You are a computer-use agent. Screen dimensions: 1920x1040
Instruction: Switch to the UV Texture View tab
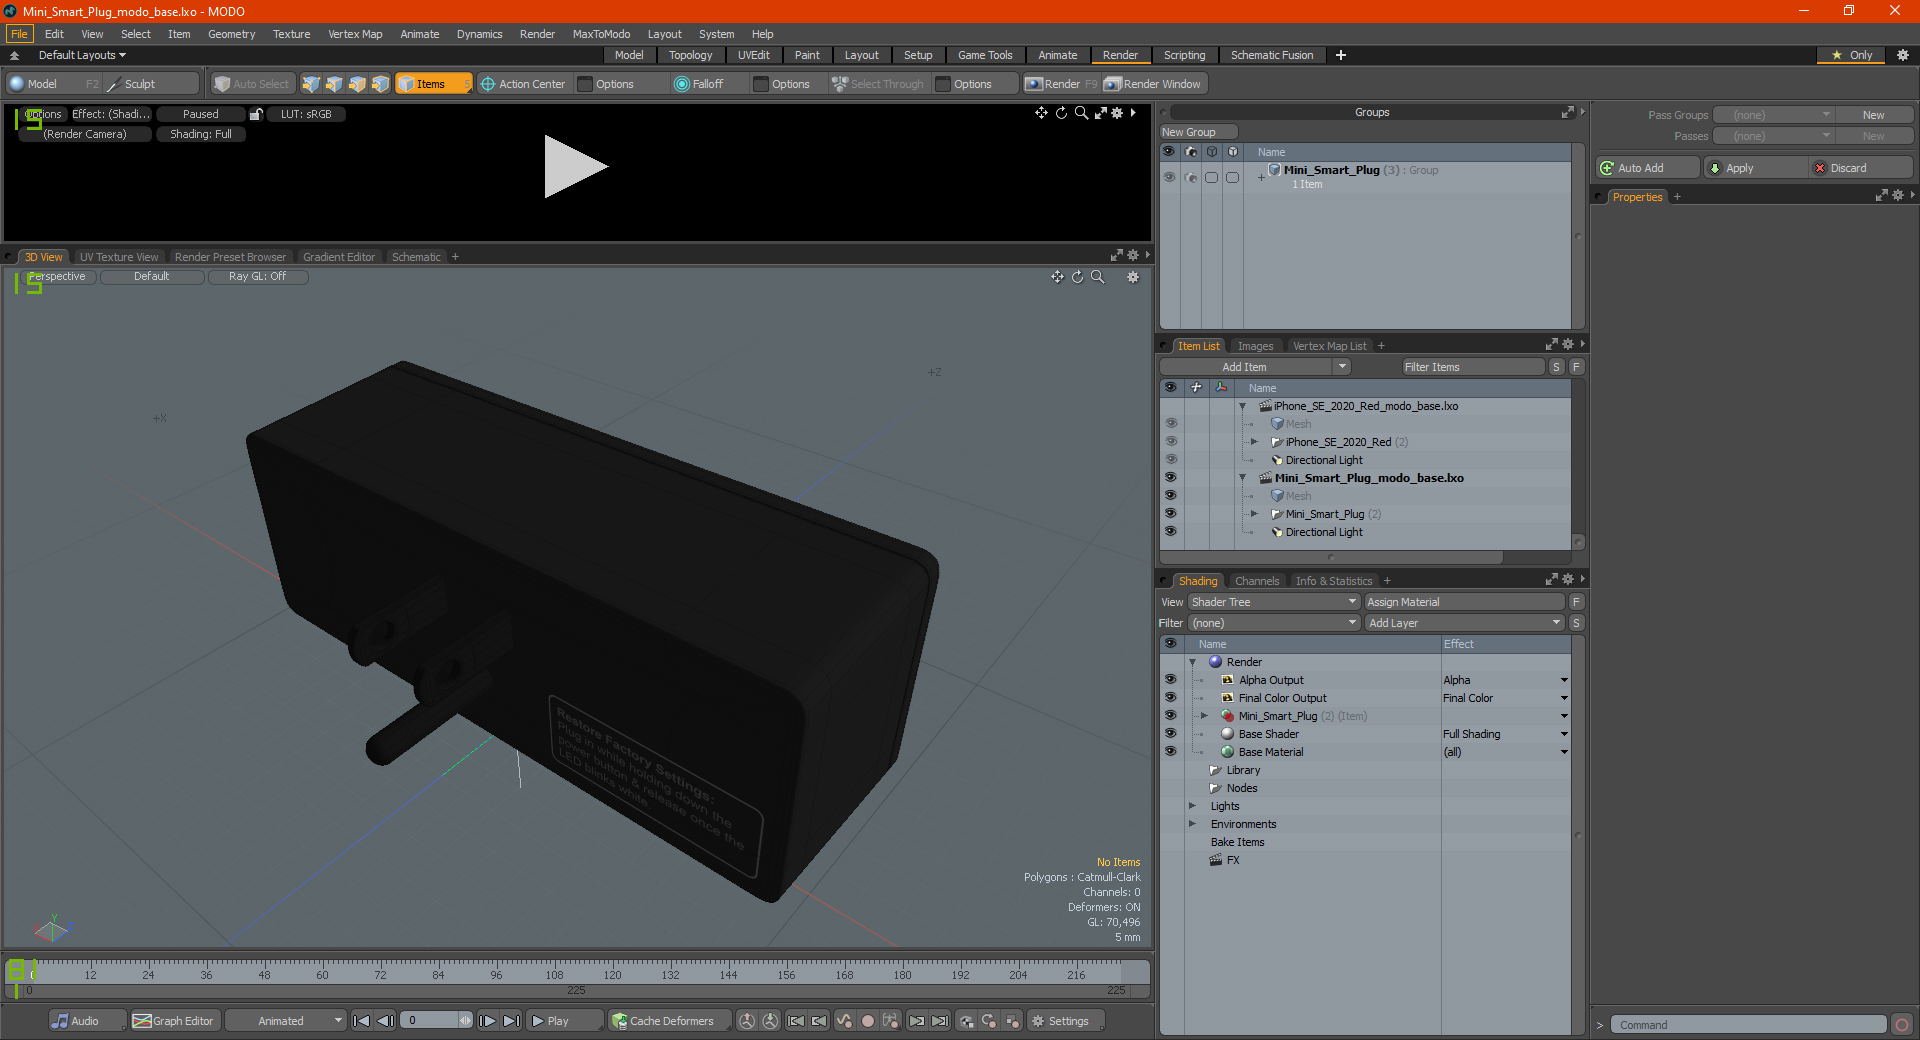coord(119,257)
